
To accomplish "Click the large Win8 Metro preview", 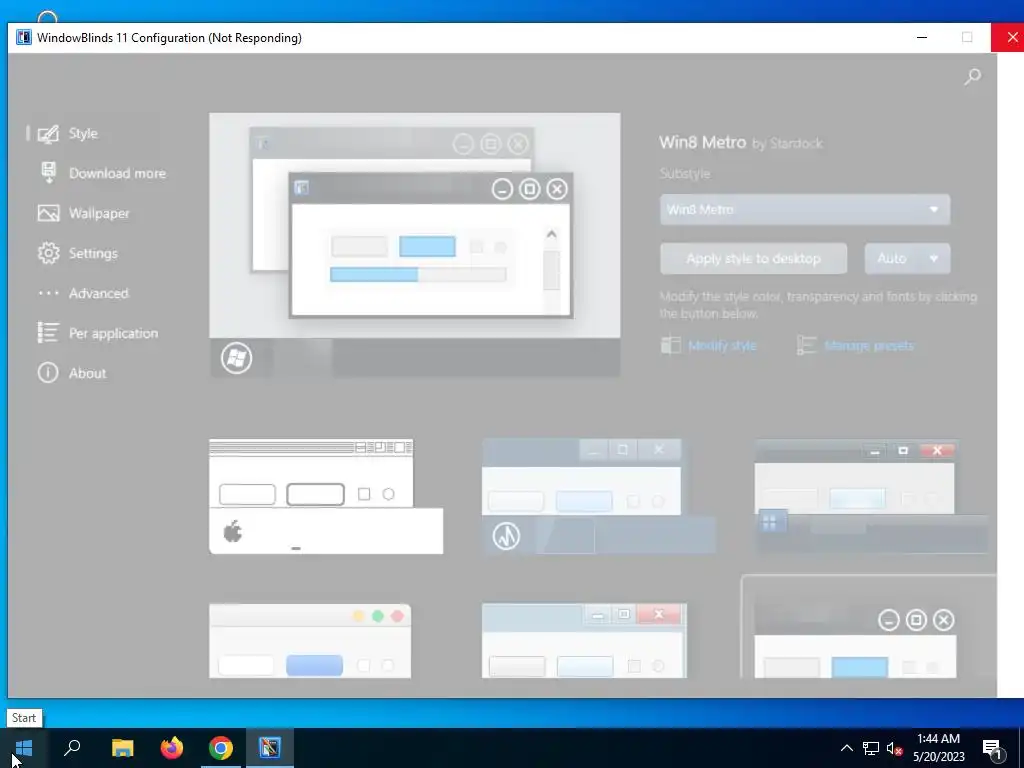I will (x=415, y=245).
